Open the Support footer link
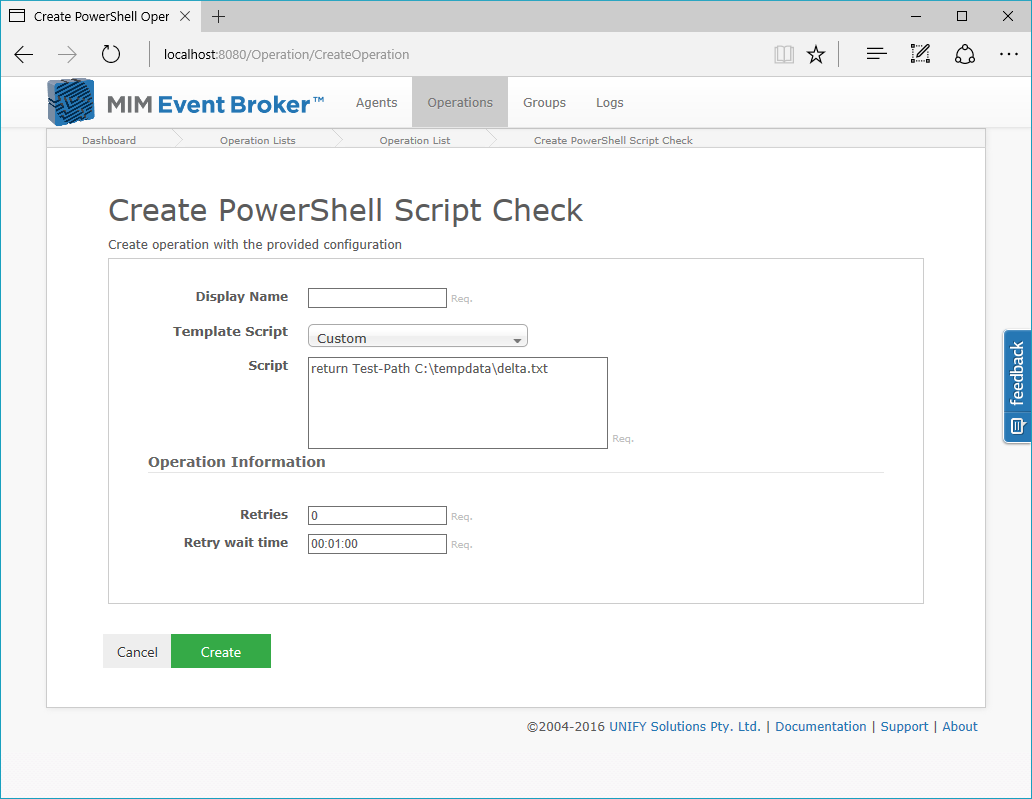Image resolution: width=1032 pixels, height=799 pixels. coord(904,727)
